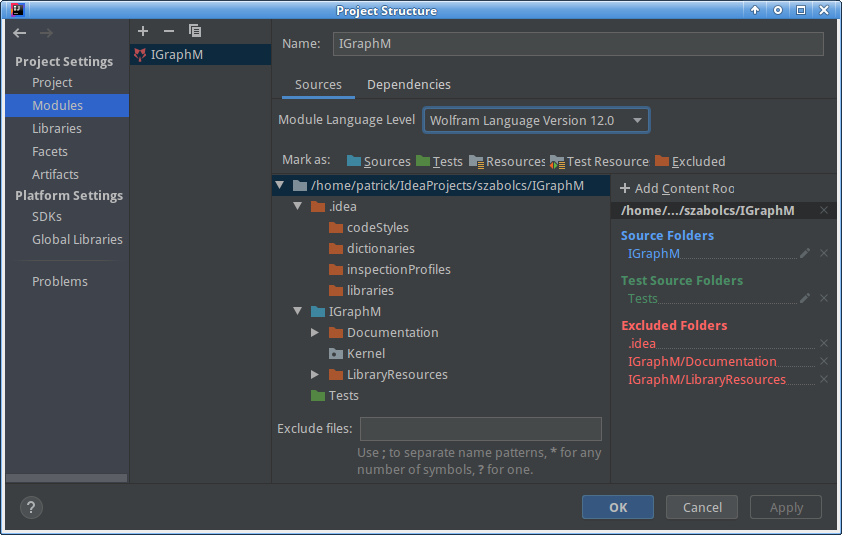Image resolution: width=842 pixels, height=535 pixels.
Task: Switch to the Dependencies tab
Action: click(x=408, y=85)
